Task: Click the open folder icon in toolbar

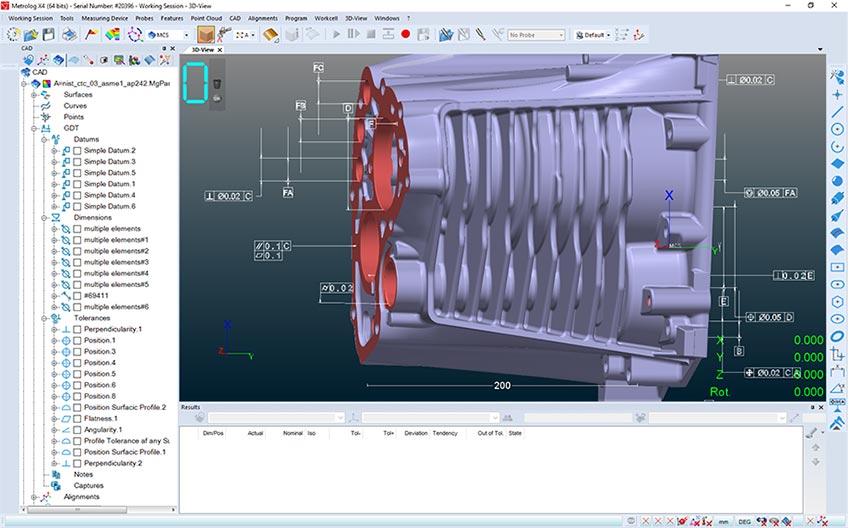Action: pyautogui.click(x=31, y=35)
